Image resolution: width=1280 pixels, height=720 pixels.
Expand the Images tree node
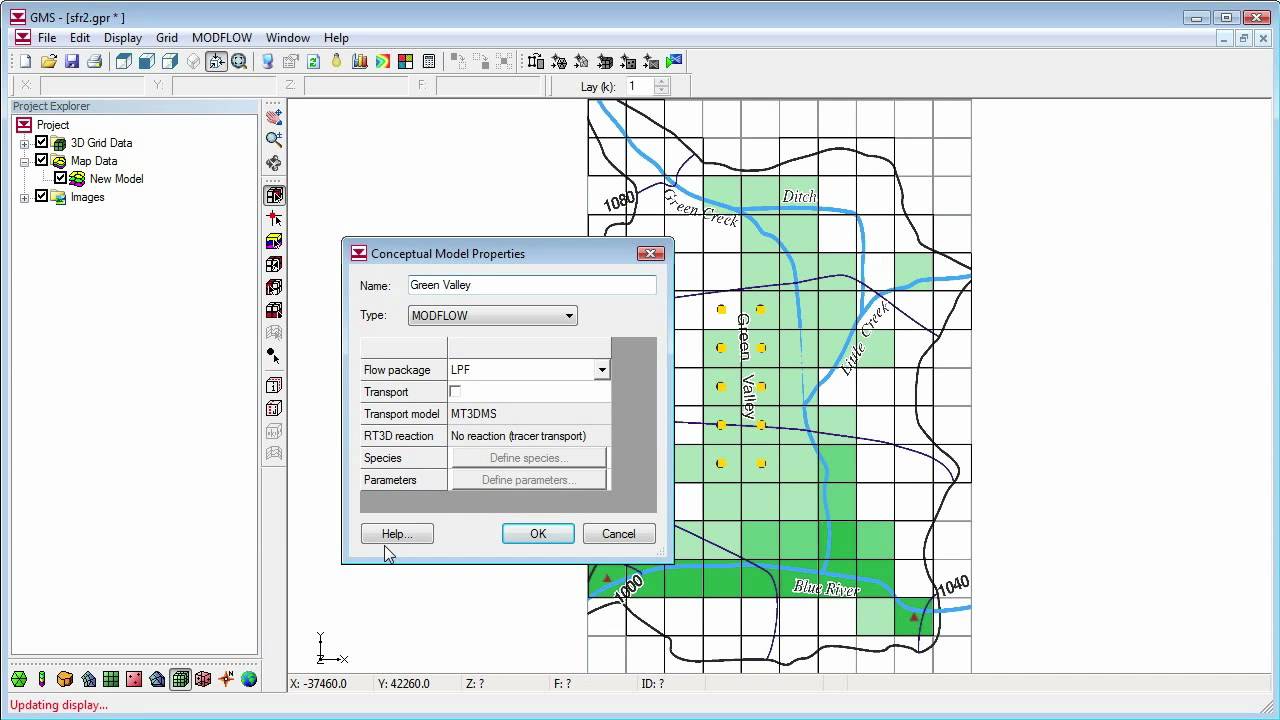(x=24, y=197)
